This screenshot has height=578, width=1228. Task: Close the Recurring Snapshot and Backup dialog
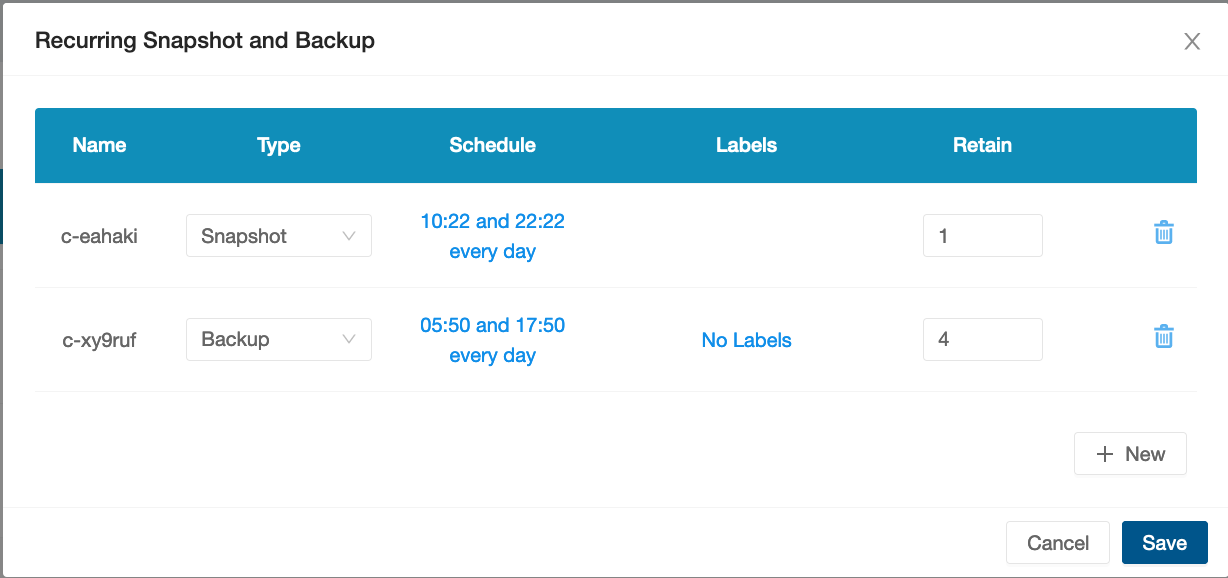coord(1191,41)
